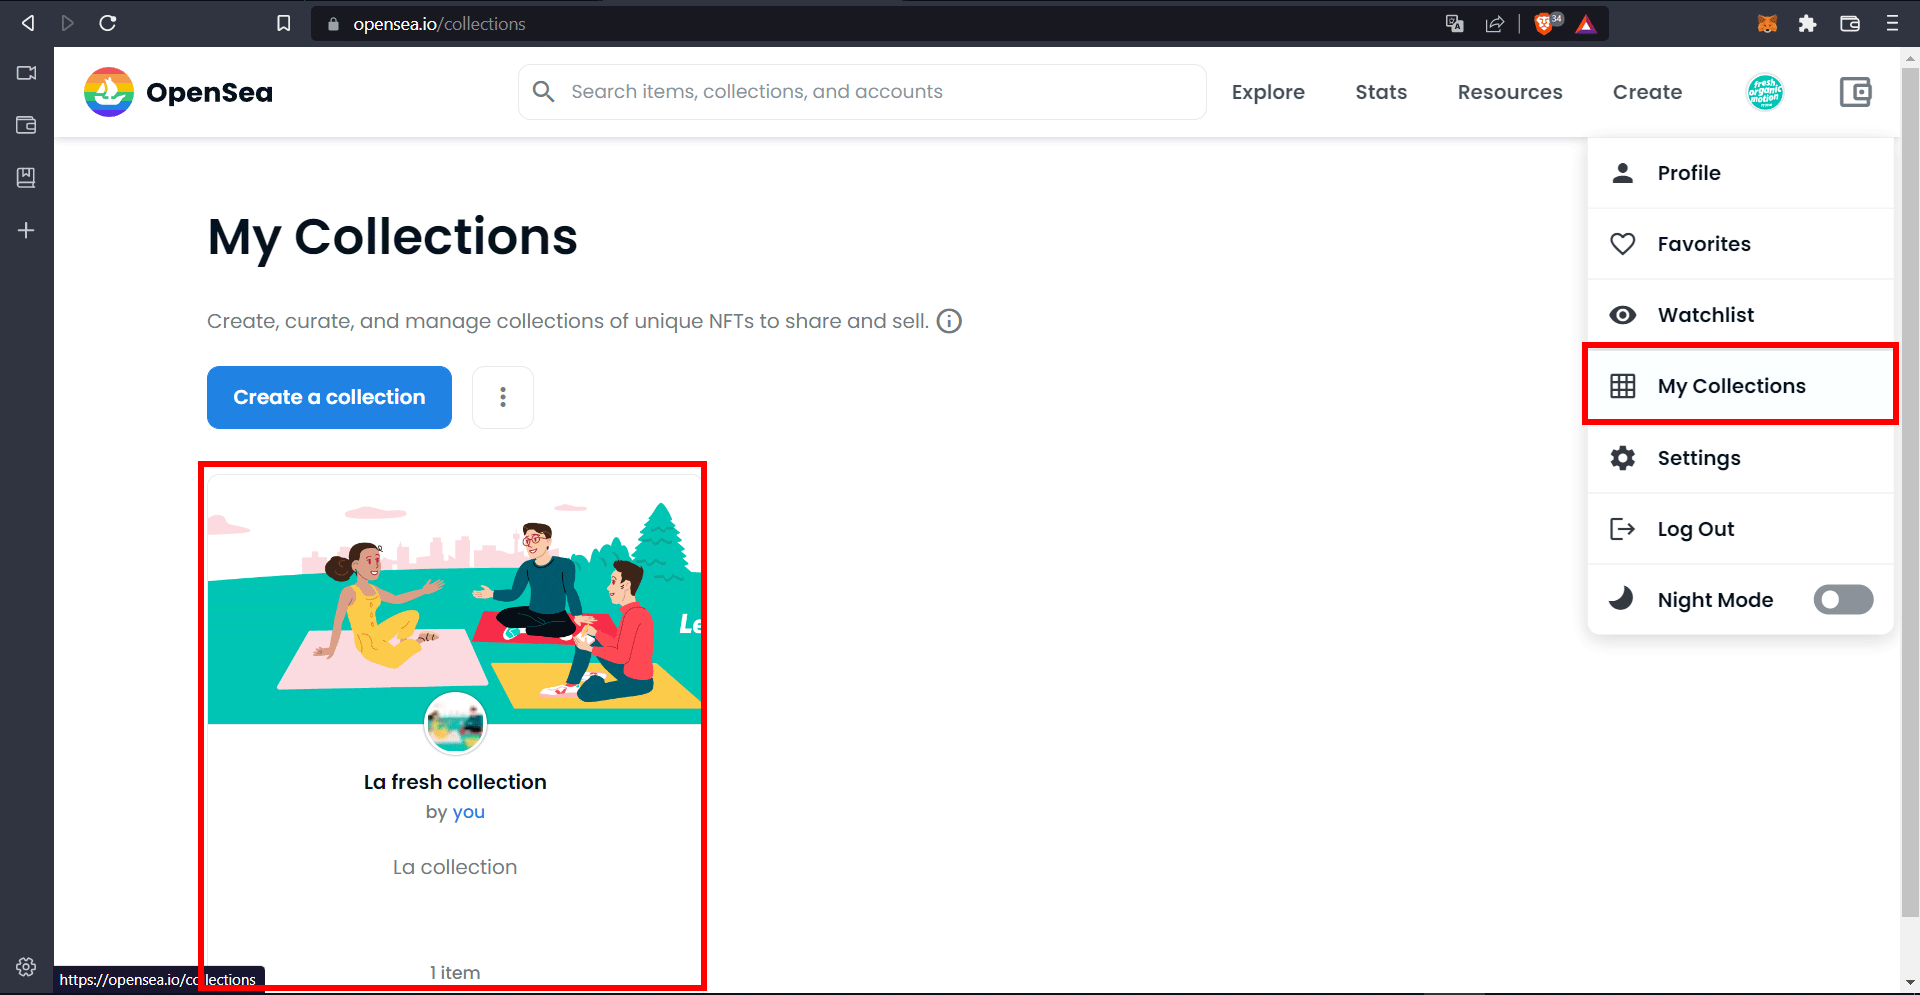Open the three-dot more options button
Image resolution: width=1920 pixels, height=995 pixels.
pyautogui.click(x=503, y=397)
